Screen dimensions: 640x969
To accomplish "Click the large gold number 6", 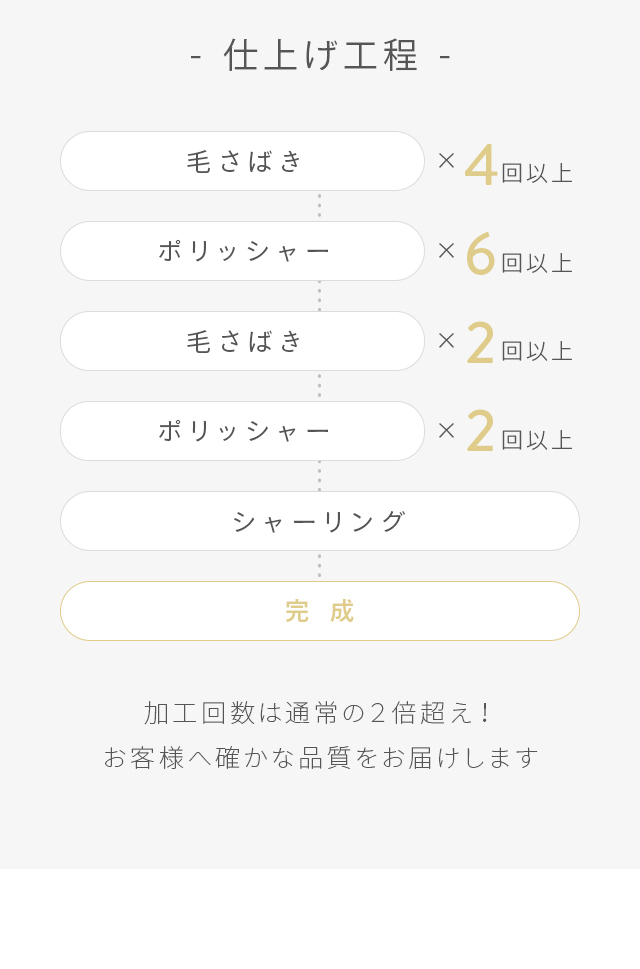I will pos(481,254).
